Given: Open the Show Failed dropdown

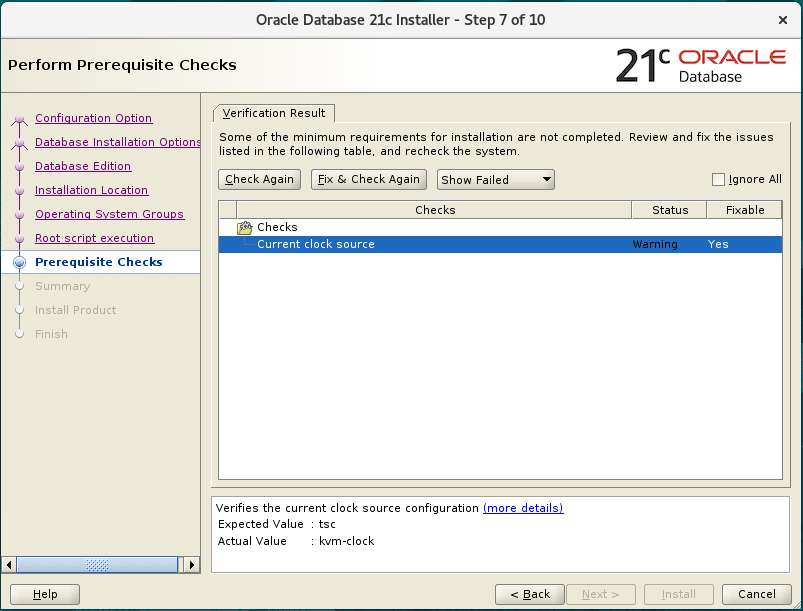Looking at the screenshot, I should pyautogui.click(x=495, y=180).
